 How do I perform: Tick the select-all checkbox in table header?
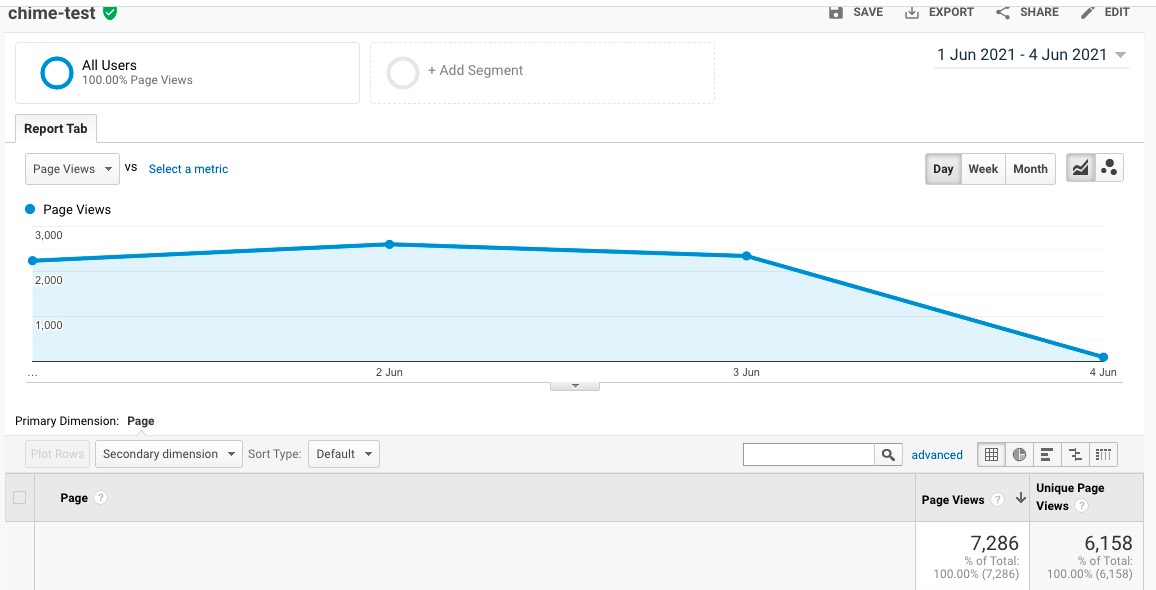click(x=20, y=497)
